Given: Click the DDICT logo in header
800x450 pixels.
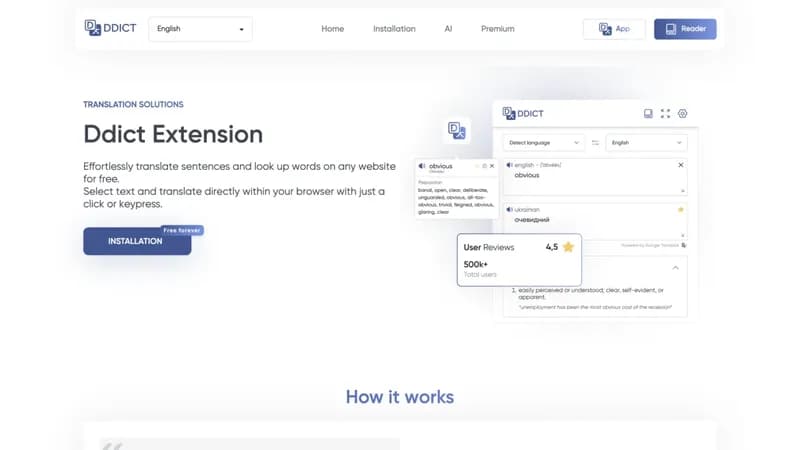Looking at the screenshot, I should pos(110,28).
